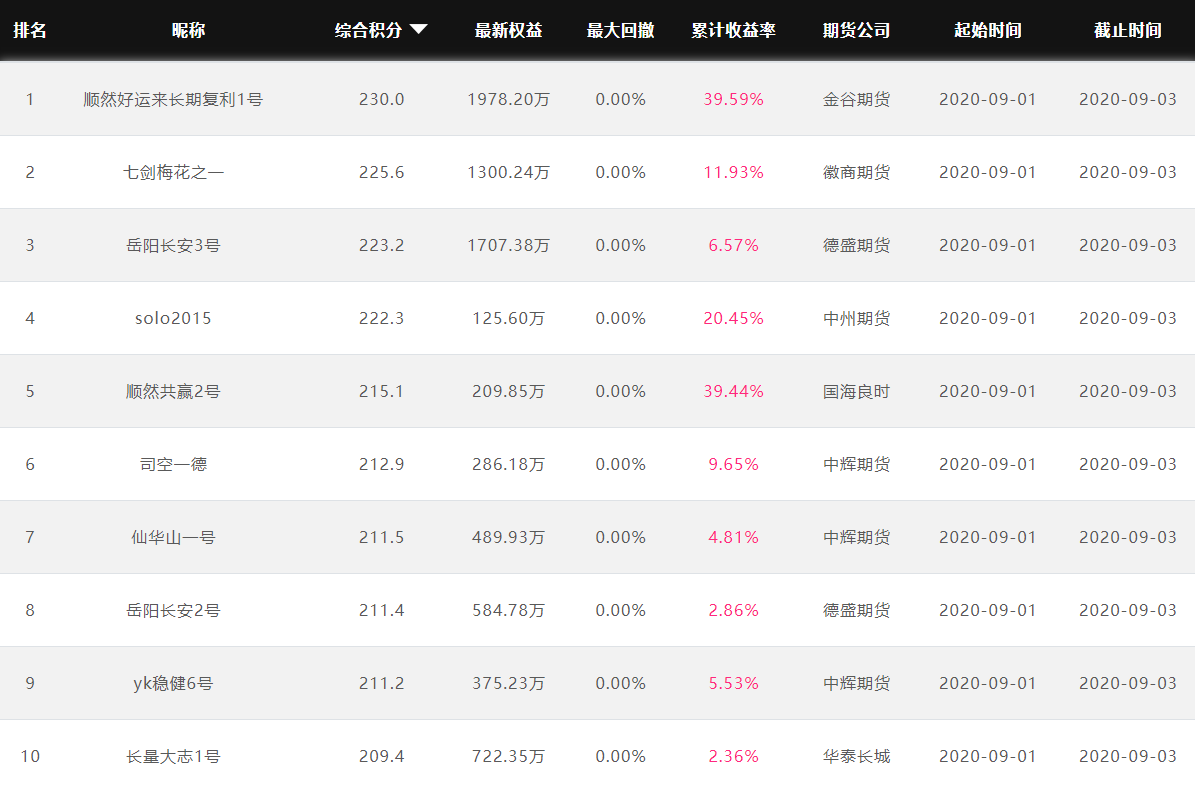This screenshot has width=1195, height=789.
Task: Select the score 209.4
Action: (x=382, y=756)
